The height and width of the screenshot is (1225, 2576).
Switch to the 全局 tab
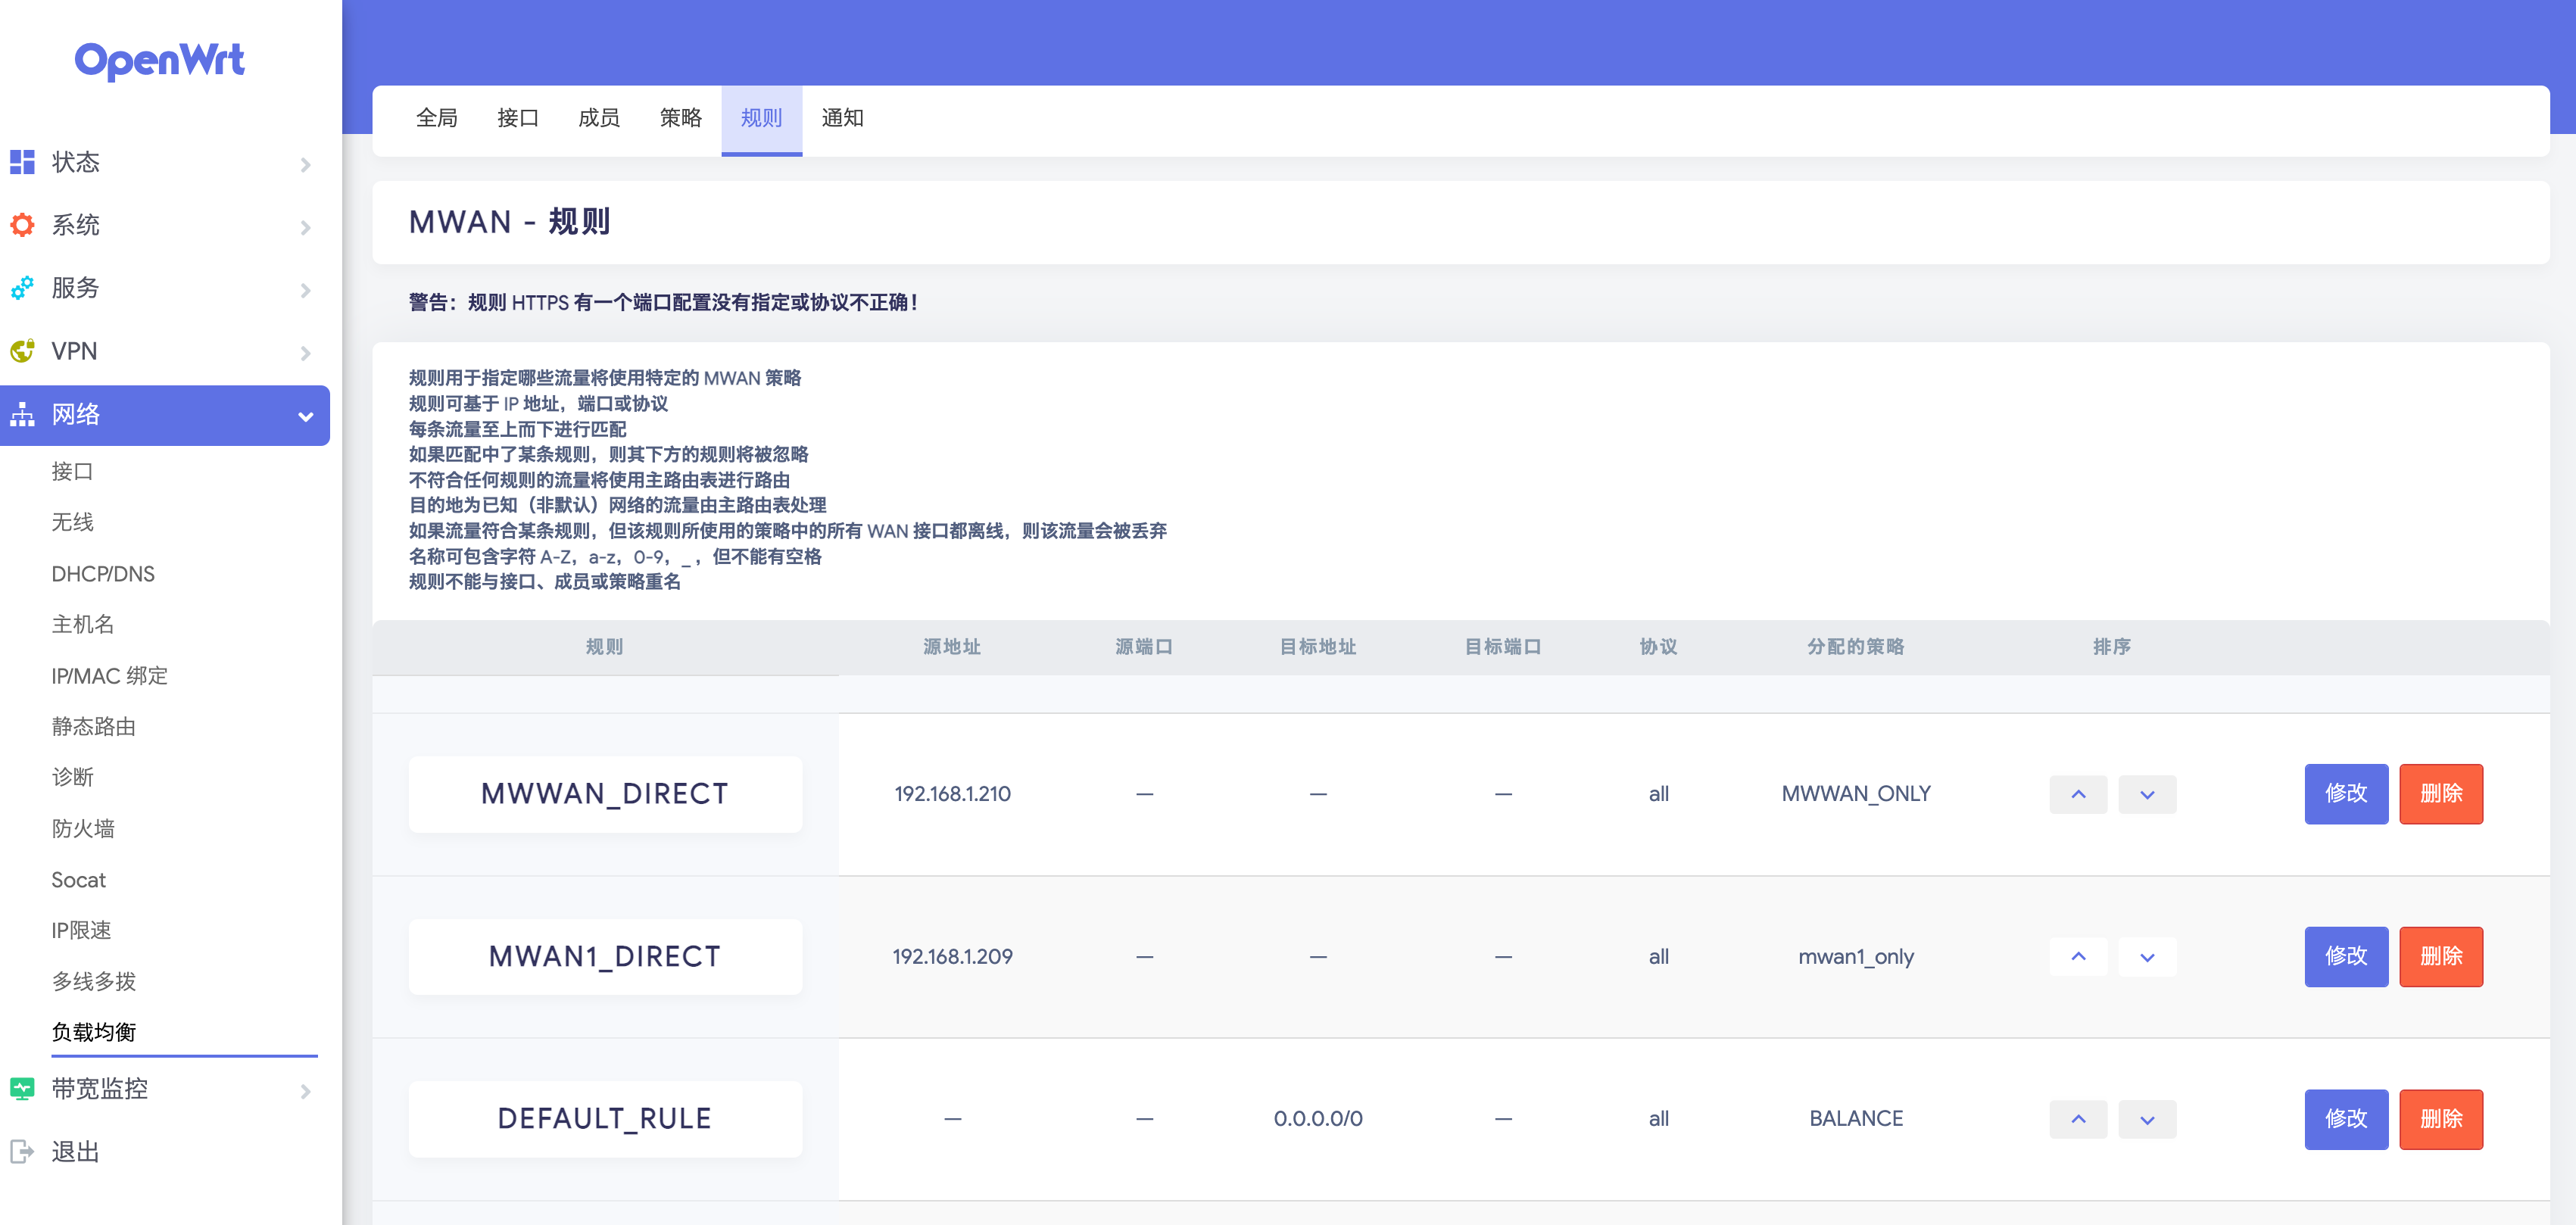tap(436, 118)
